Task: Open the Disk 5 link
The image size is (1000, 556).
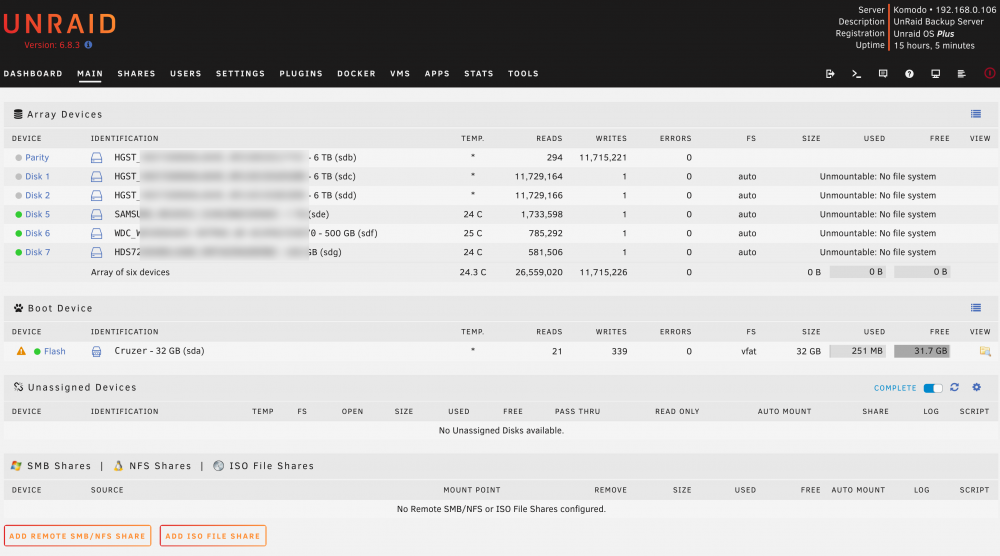Action: (x=38, y=214)
